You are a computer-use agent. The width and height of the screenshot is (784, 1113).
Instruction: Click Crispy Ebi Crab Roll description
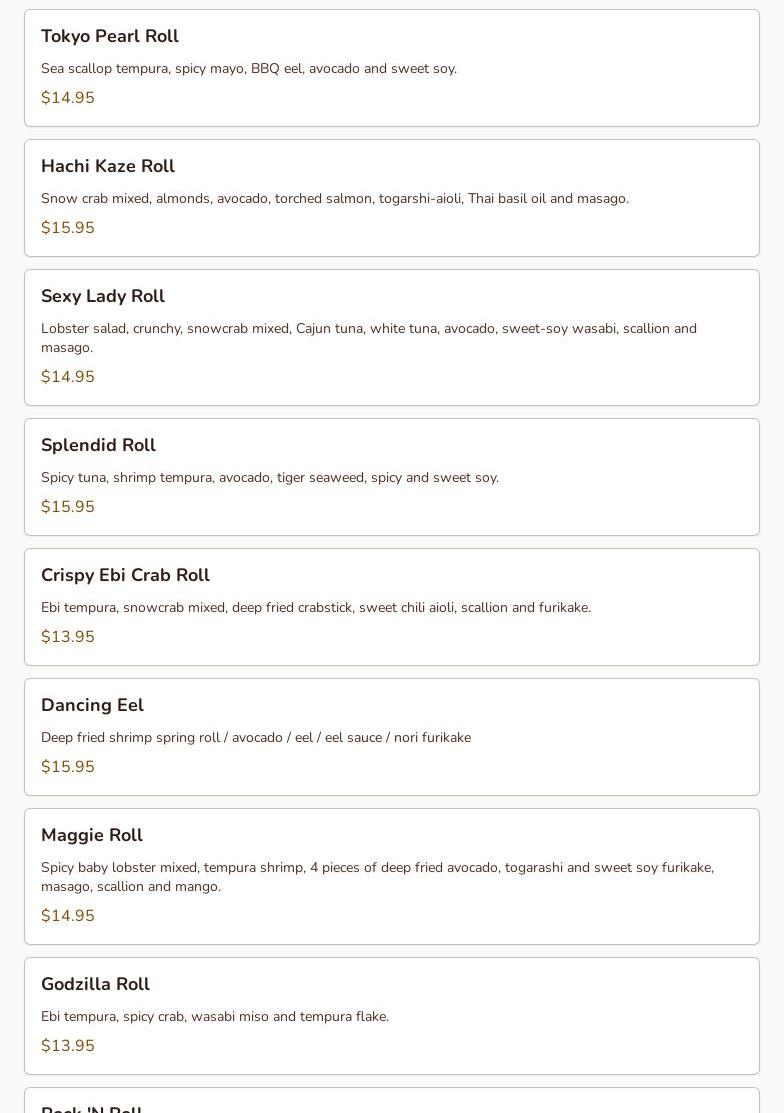coord(316,608)
